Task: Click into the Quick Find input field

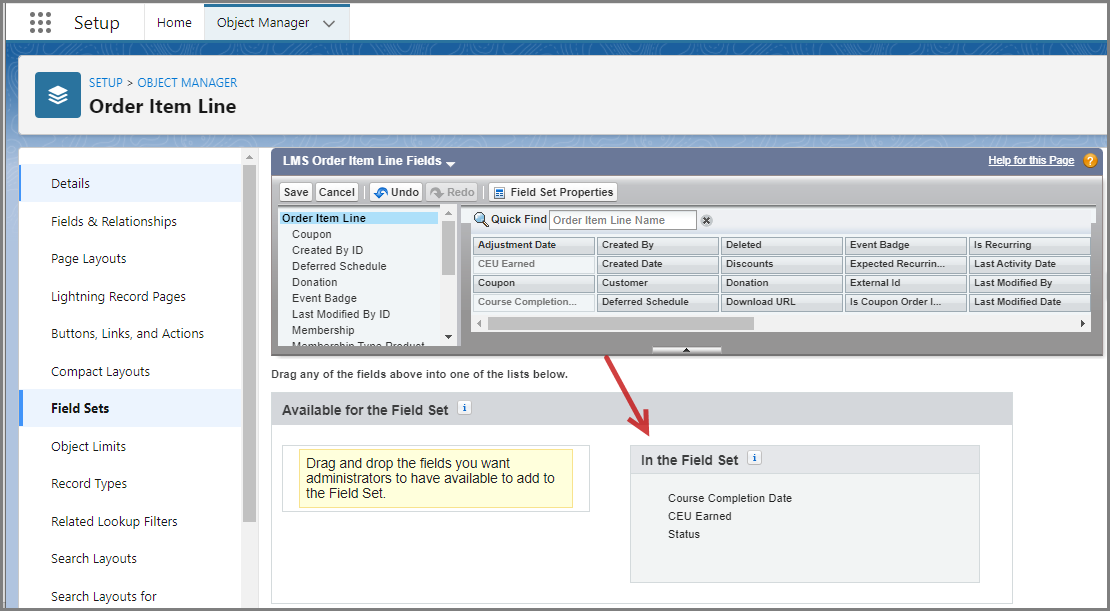Action: click(622, 220)
